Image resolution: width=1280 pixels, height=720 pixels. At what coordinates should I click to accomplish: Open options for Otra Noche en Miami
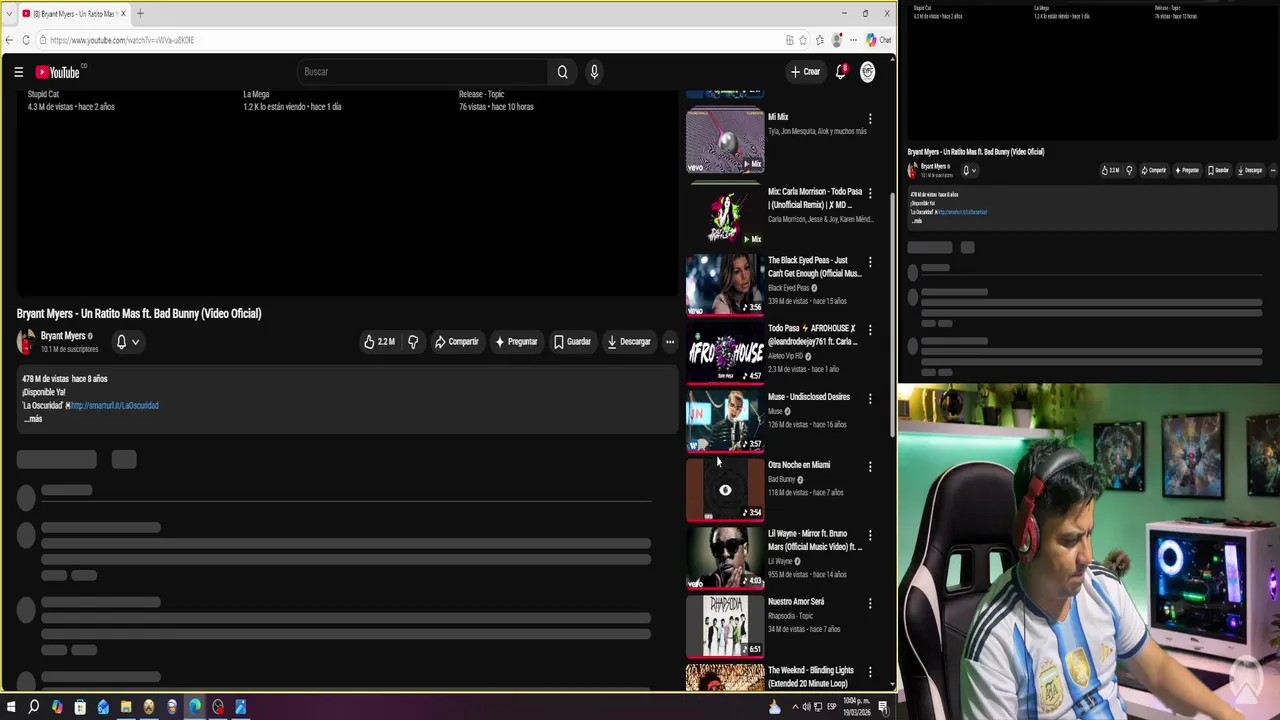click(870, 466)
